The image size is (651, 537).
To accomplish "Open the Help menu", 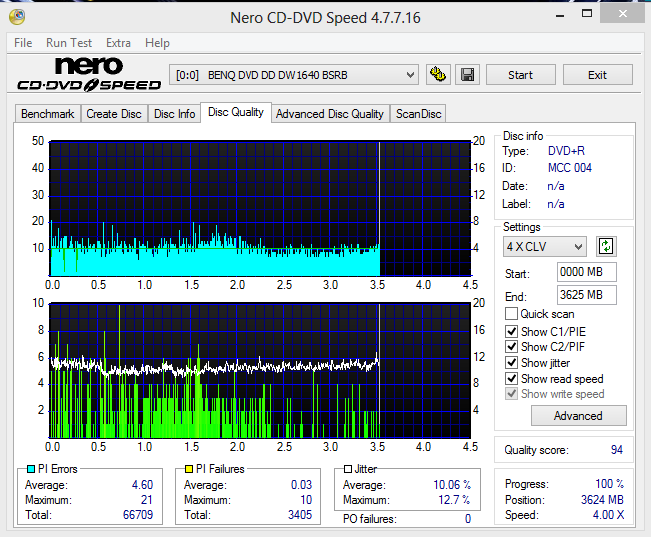I will 157,43.
